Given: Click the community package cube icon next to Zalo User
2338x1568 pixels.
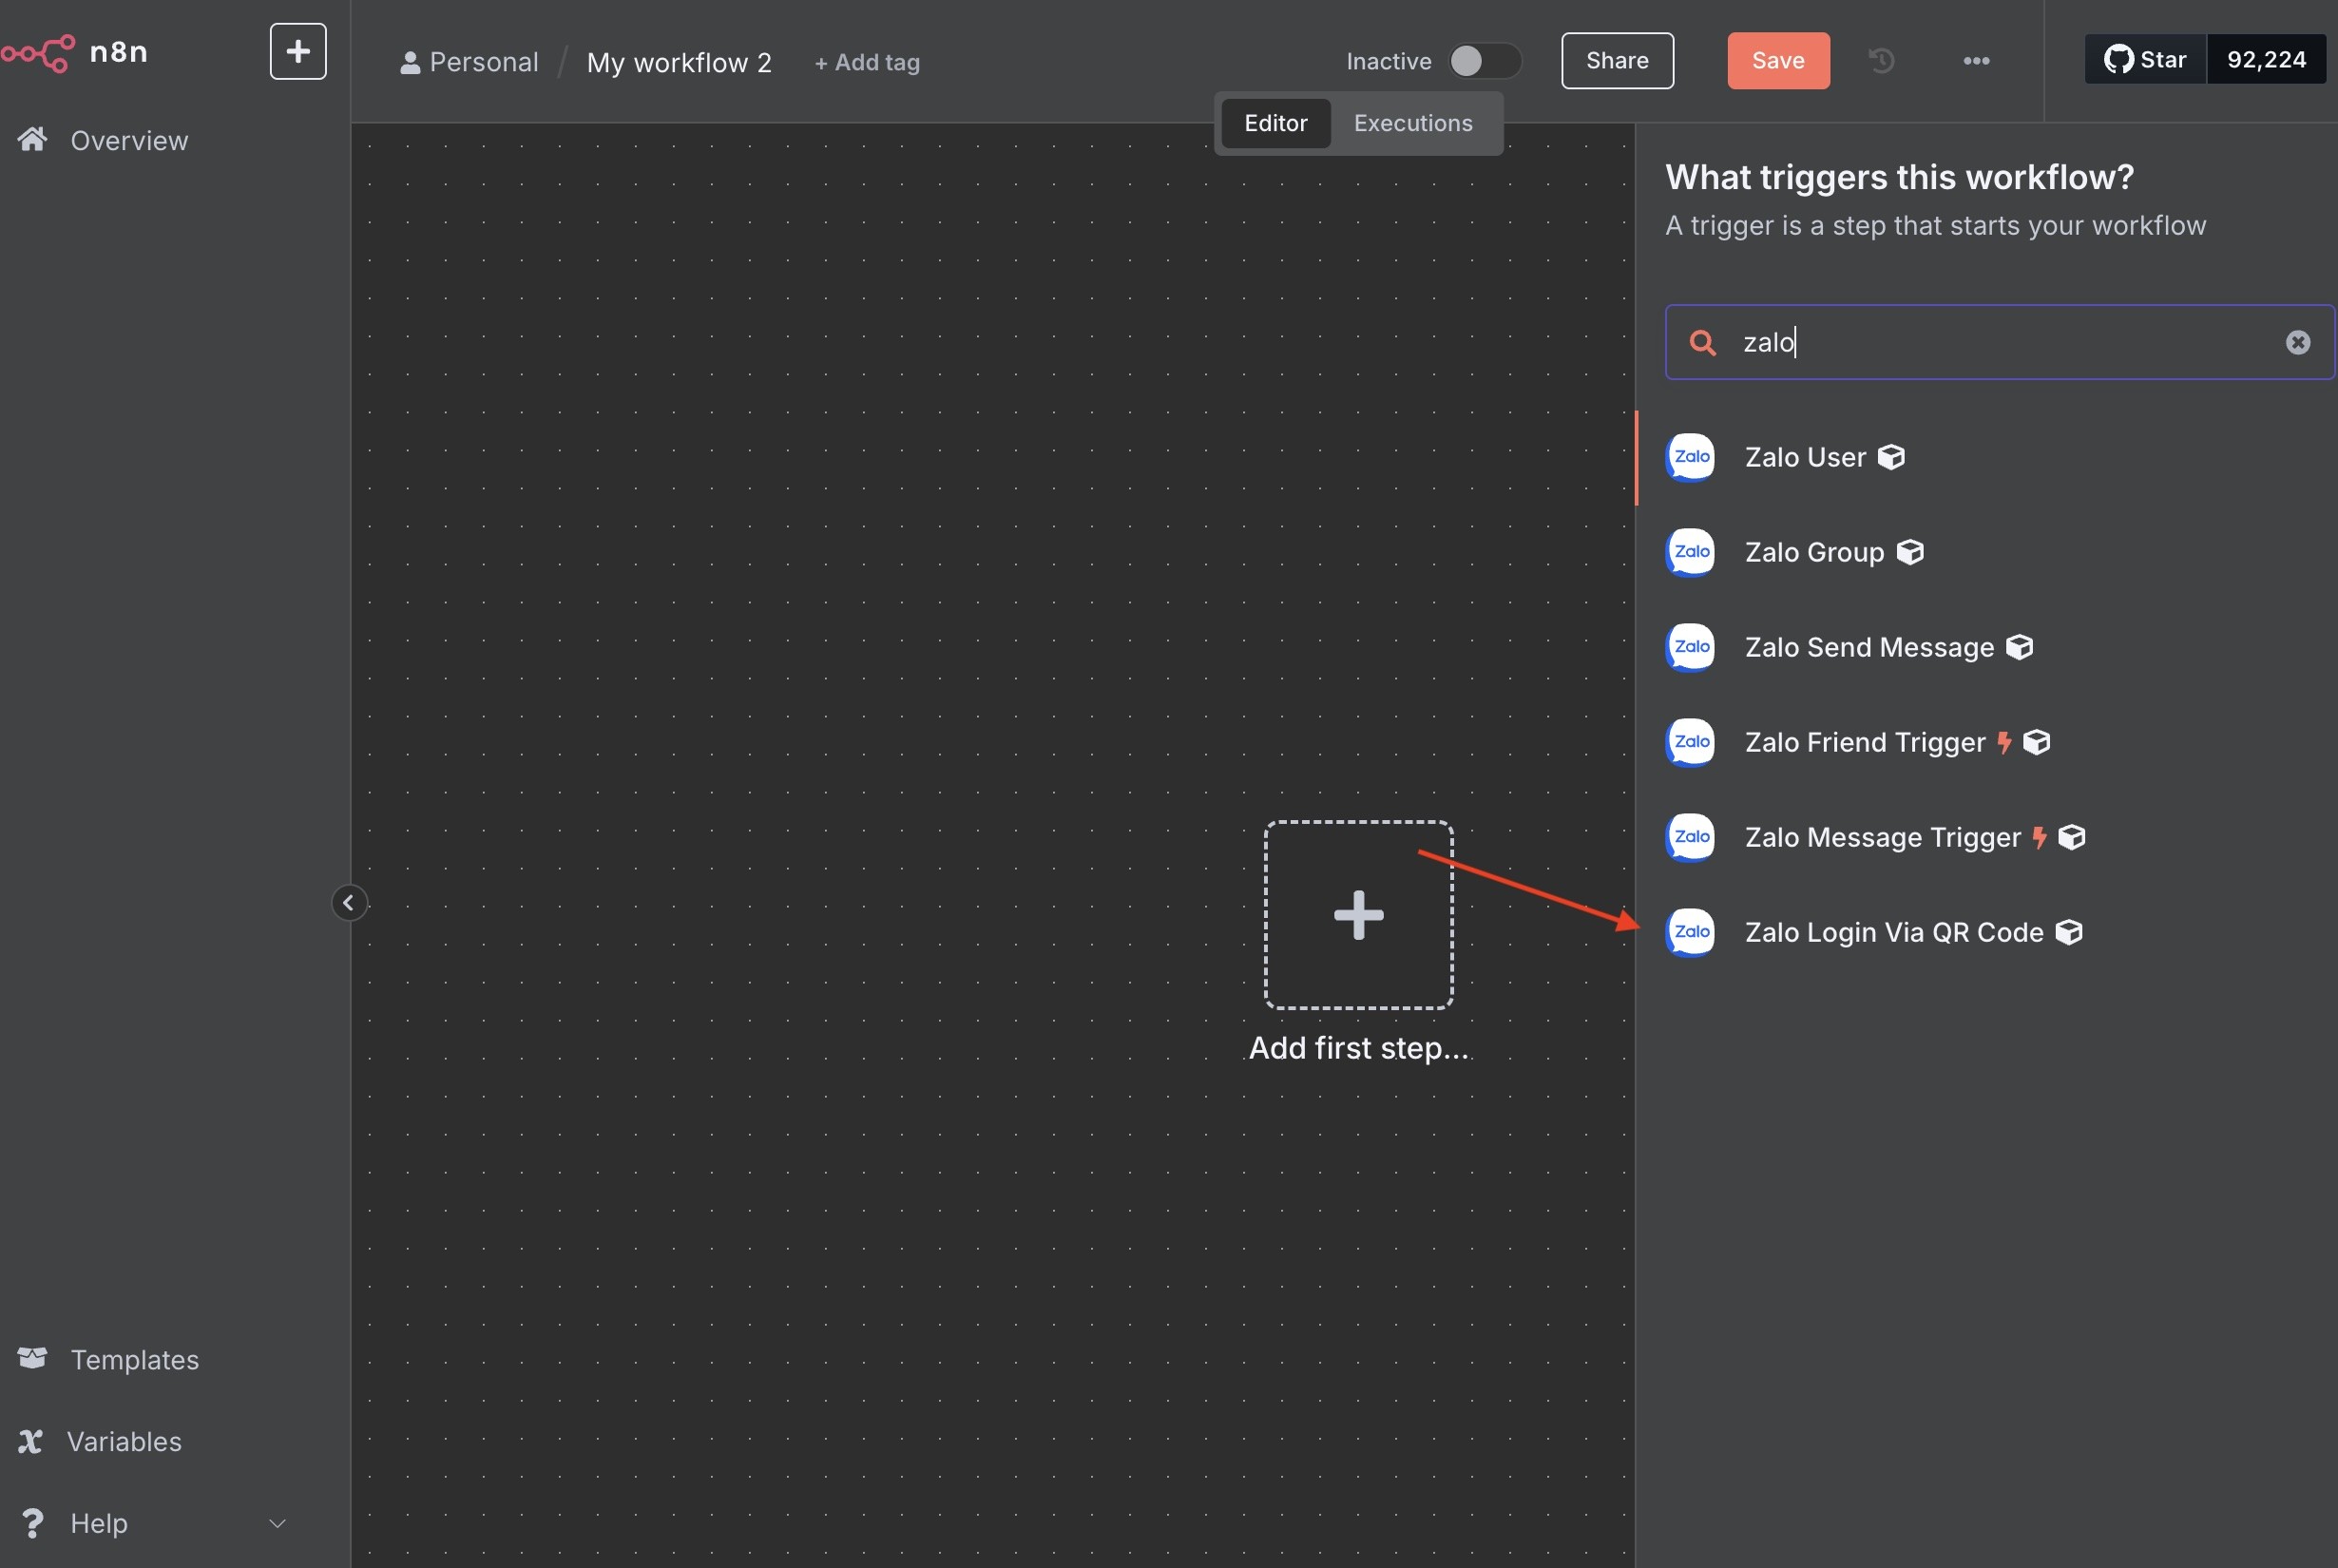Looking at the screenshot, I should click(1891, 457).
